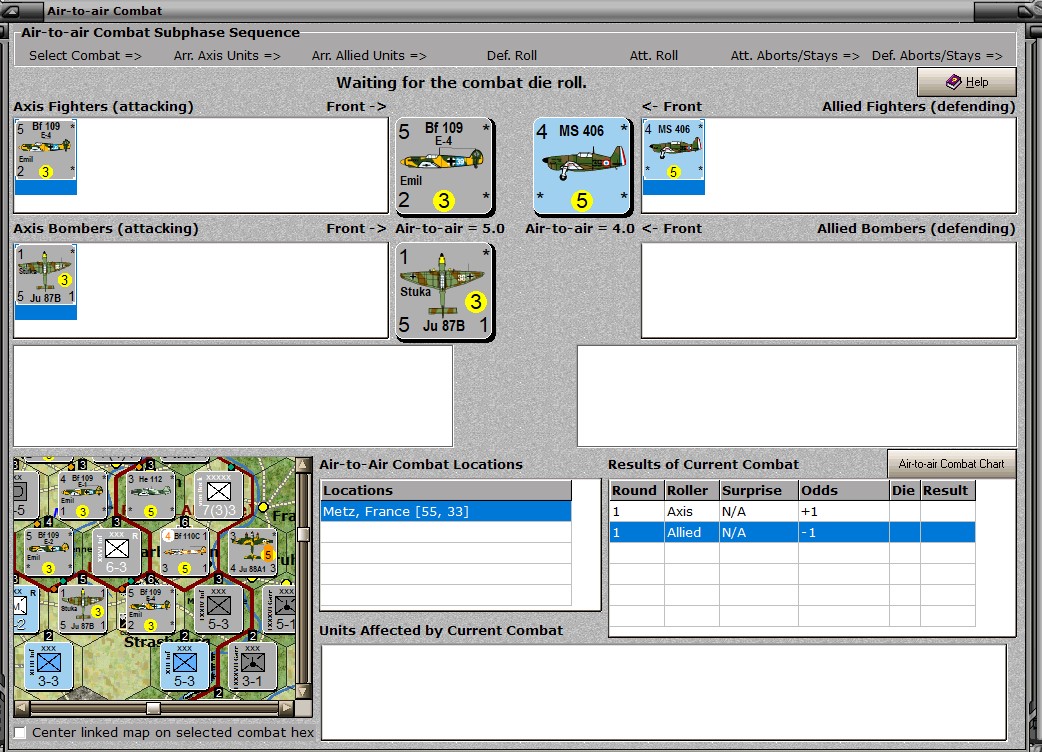Image resolution: width=1042 pixels, height=752 pixels.
Task: Click the large front Ju 87B Stuka counter
Action: [x=445, y=291]
